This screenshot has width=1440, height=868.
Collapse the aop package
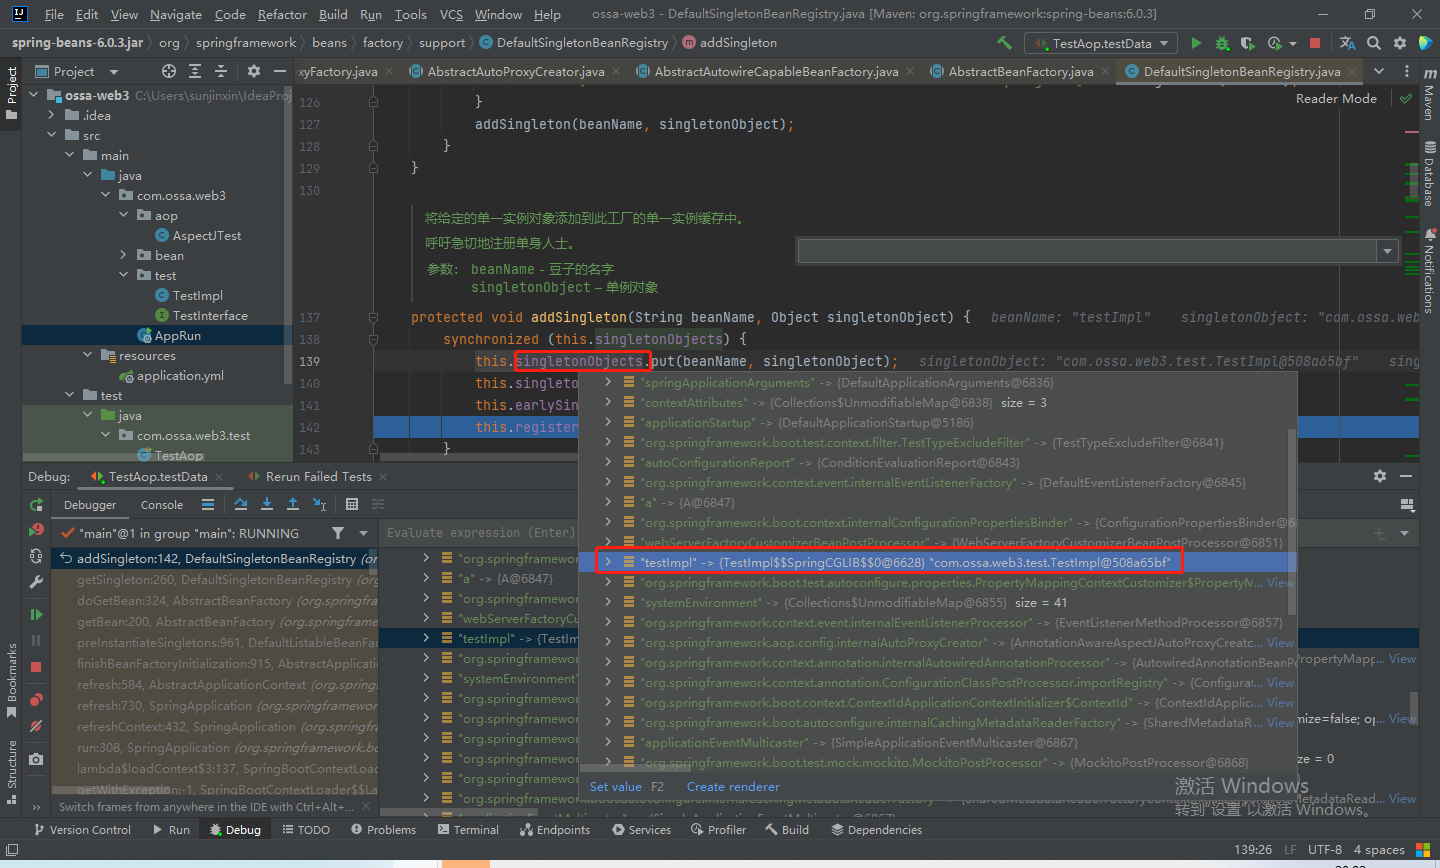coord(123,215)
